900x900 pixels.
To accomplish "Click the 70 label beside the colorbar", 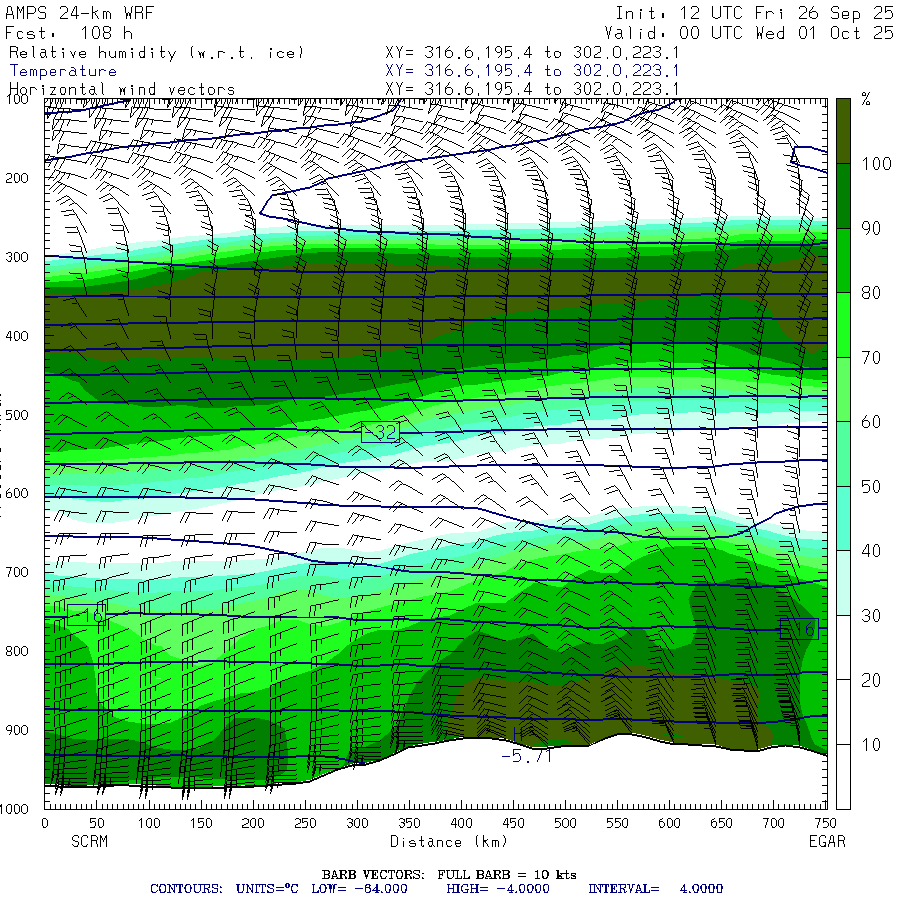I will 871,358.
